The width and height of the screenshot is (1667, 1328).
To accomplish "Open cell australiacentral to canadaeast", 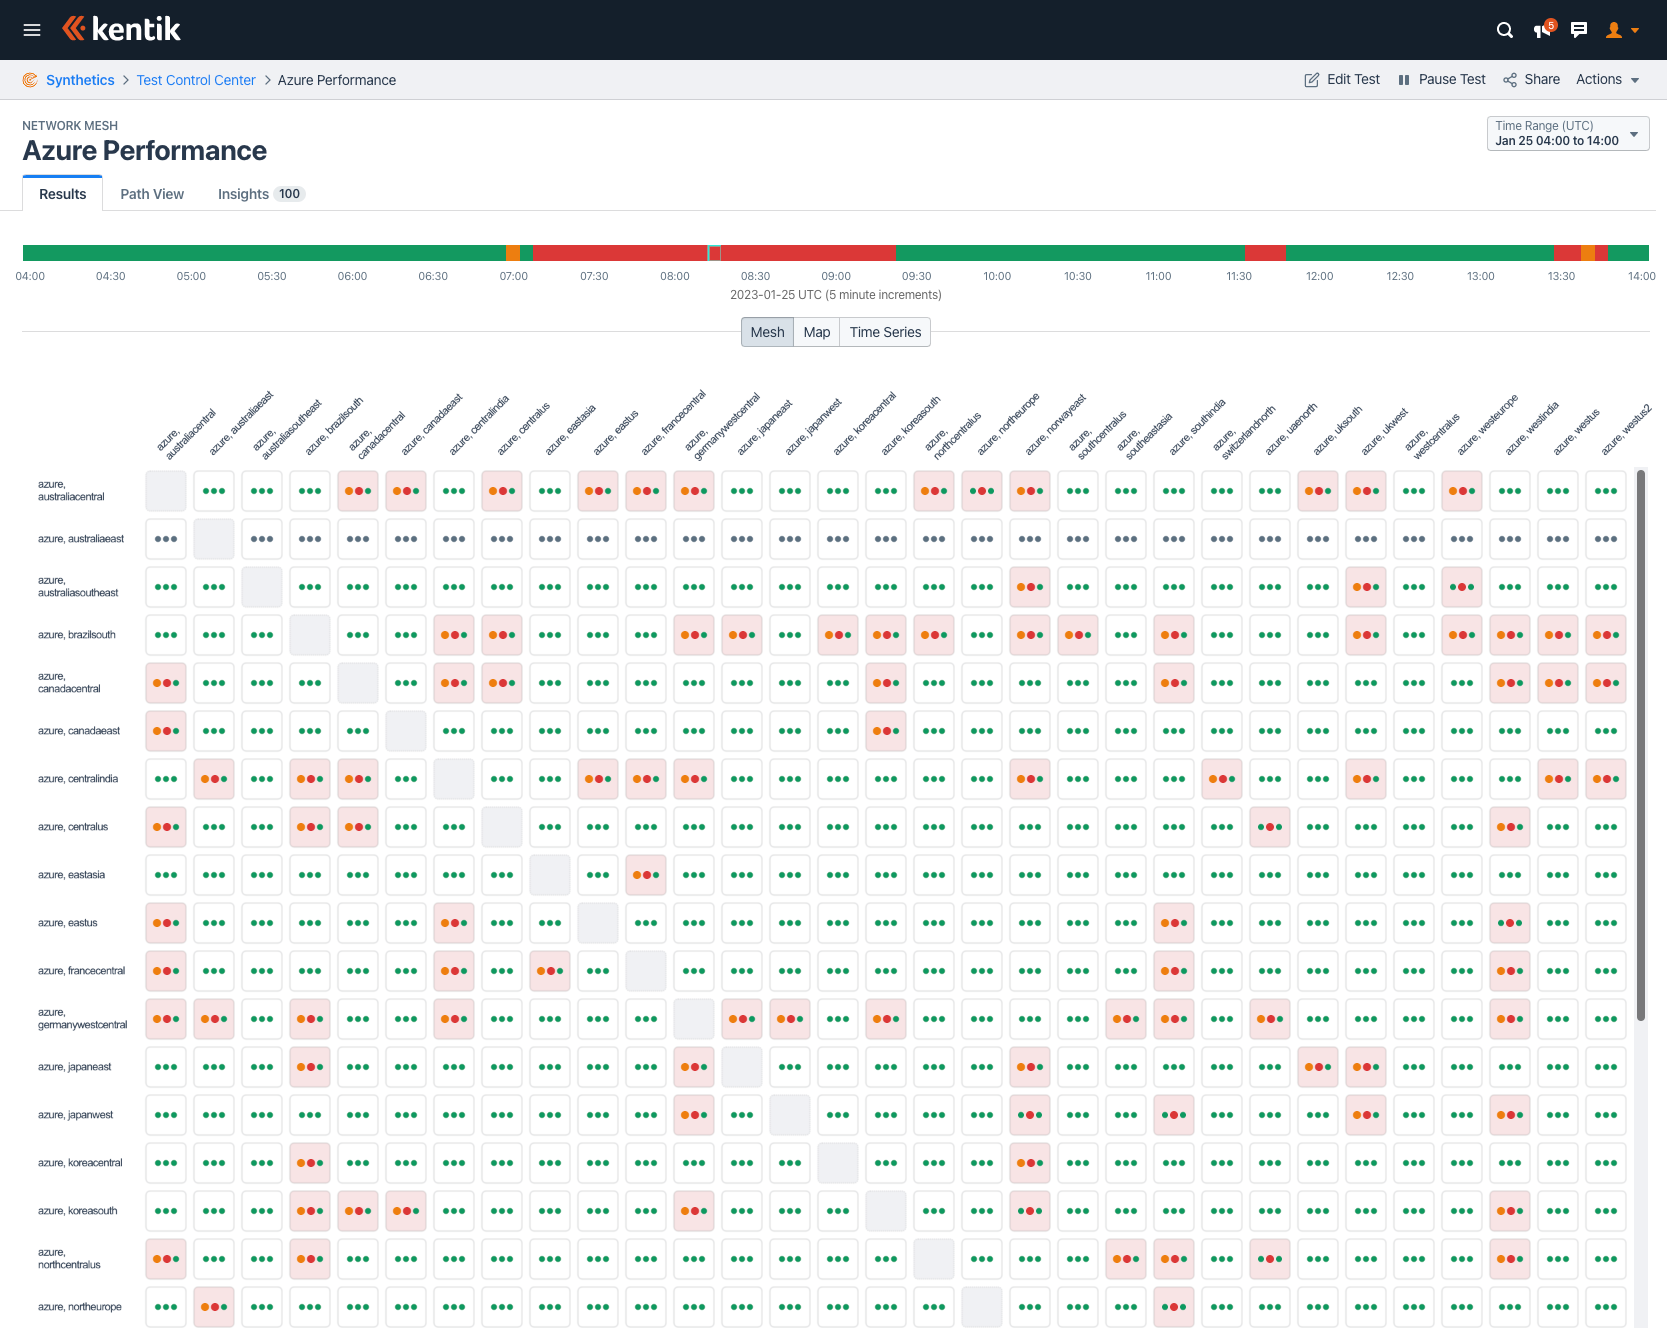I will pos(406,491).
